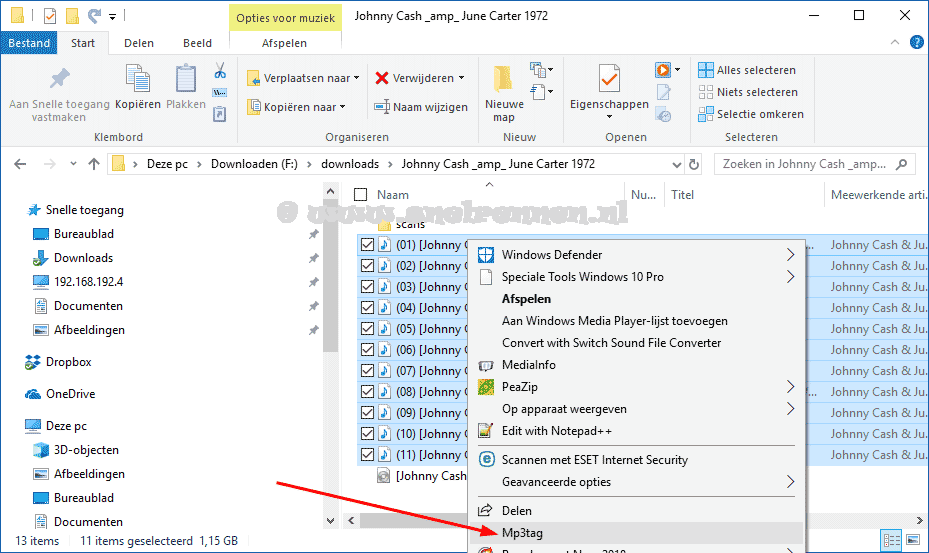The height and width of the screenshot is (553, 929).
Task: Switch to the Beeld ribbon tab
Action: (x=197, y=43)
